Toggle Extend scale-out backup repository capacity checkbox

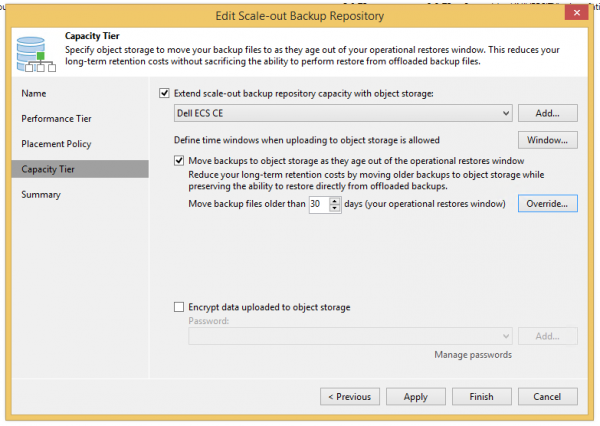point(166,93)
